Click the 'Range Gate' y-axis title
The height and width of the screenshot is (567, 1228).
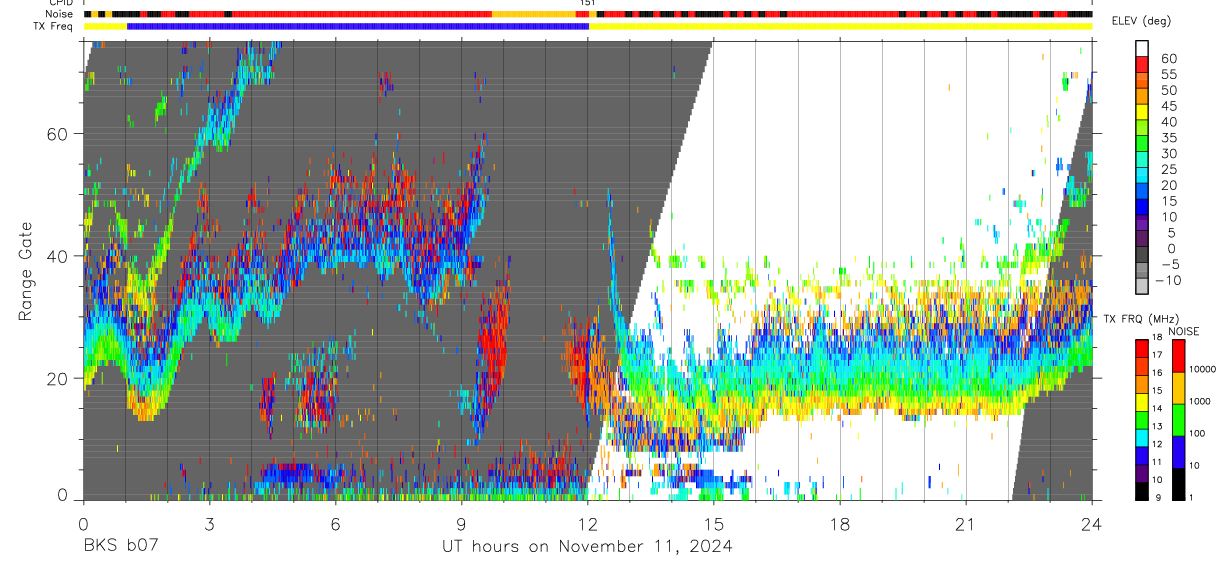(25, 272)
